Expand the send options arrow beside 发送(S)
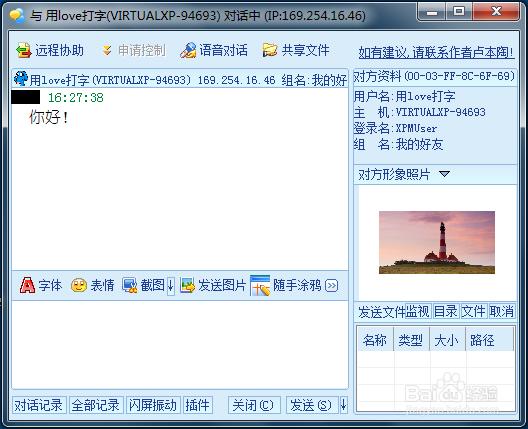Viewport: 528px width, 429px height. [x=343, y=405]
